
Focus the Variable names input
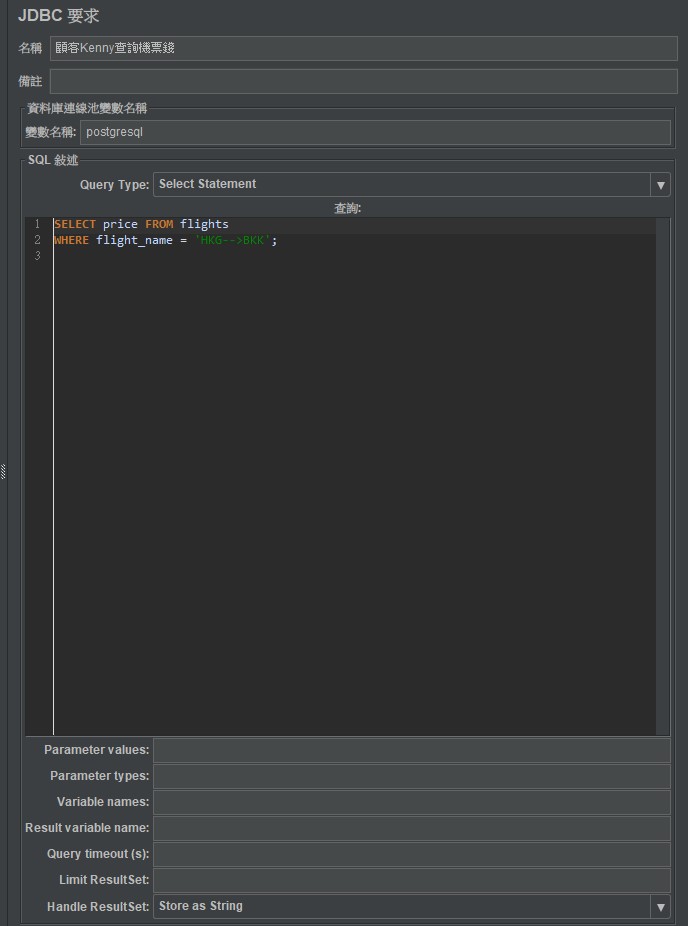click(411, 802)
